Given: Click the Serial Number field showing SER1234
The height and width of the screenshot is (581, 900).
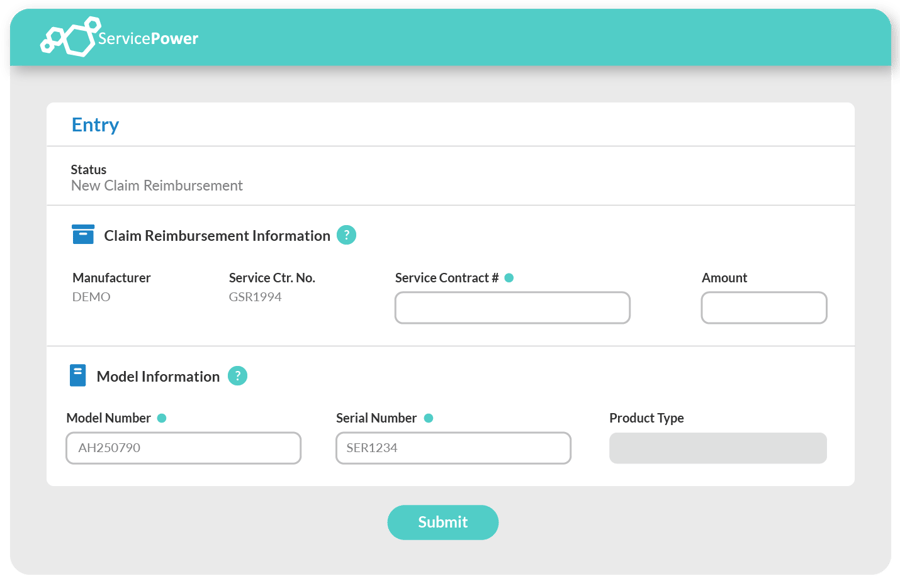Looking at the screenshot, I should point(452,448).
